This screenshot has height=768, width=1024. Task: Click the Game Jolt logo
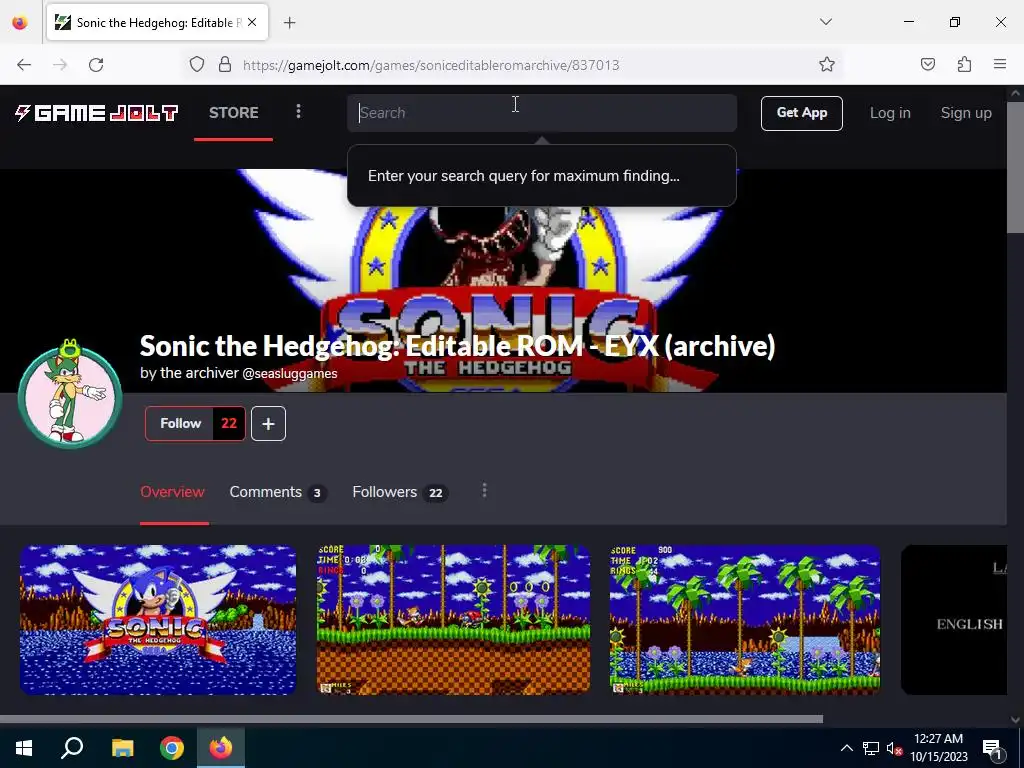coord(97,113)
